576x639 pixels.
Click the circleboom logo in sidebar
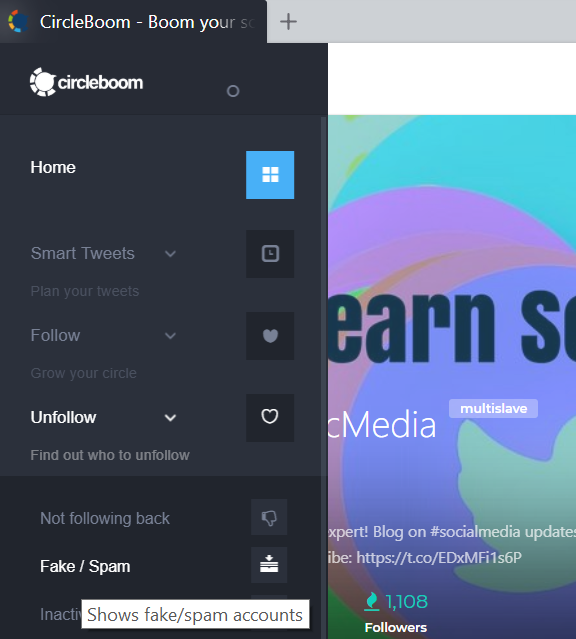[x=86, y=82]
